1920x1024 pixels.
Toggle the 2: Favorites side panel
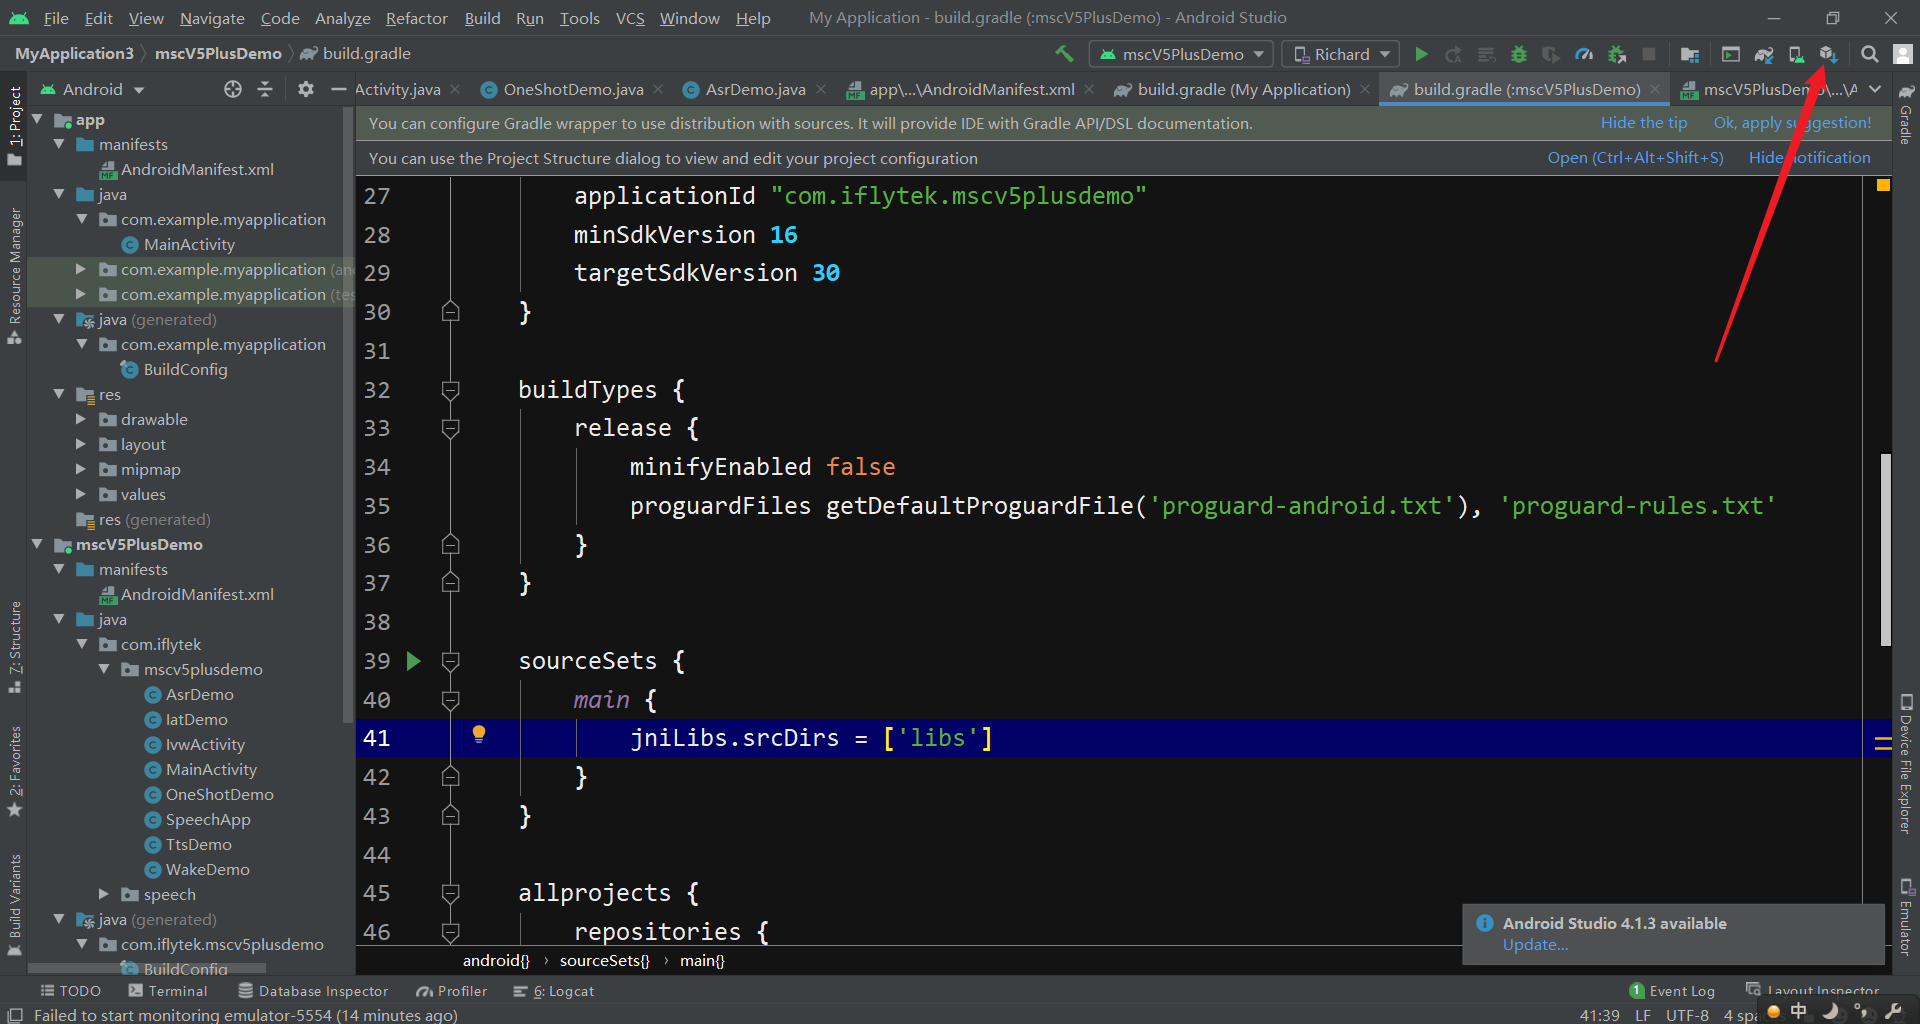(15, 770)
